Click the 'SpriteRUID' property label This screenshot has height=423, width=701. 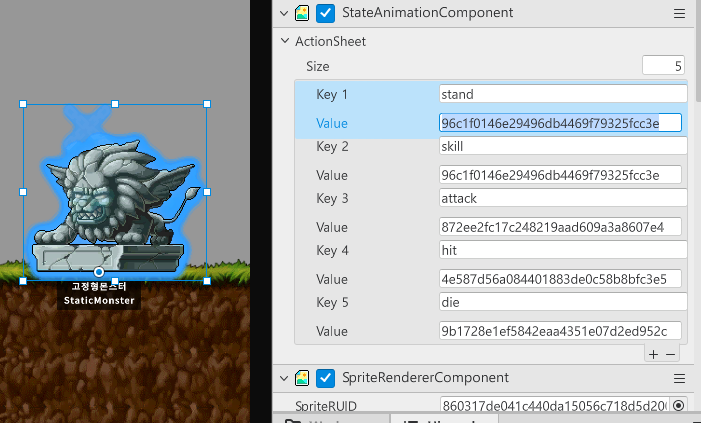(326, 406)
